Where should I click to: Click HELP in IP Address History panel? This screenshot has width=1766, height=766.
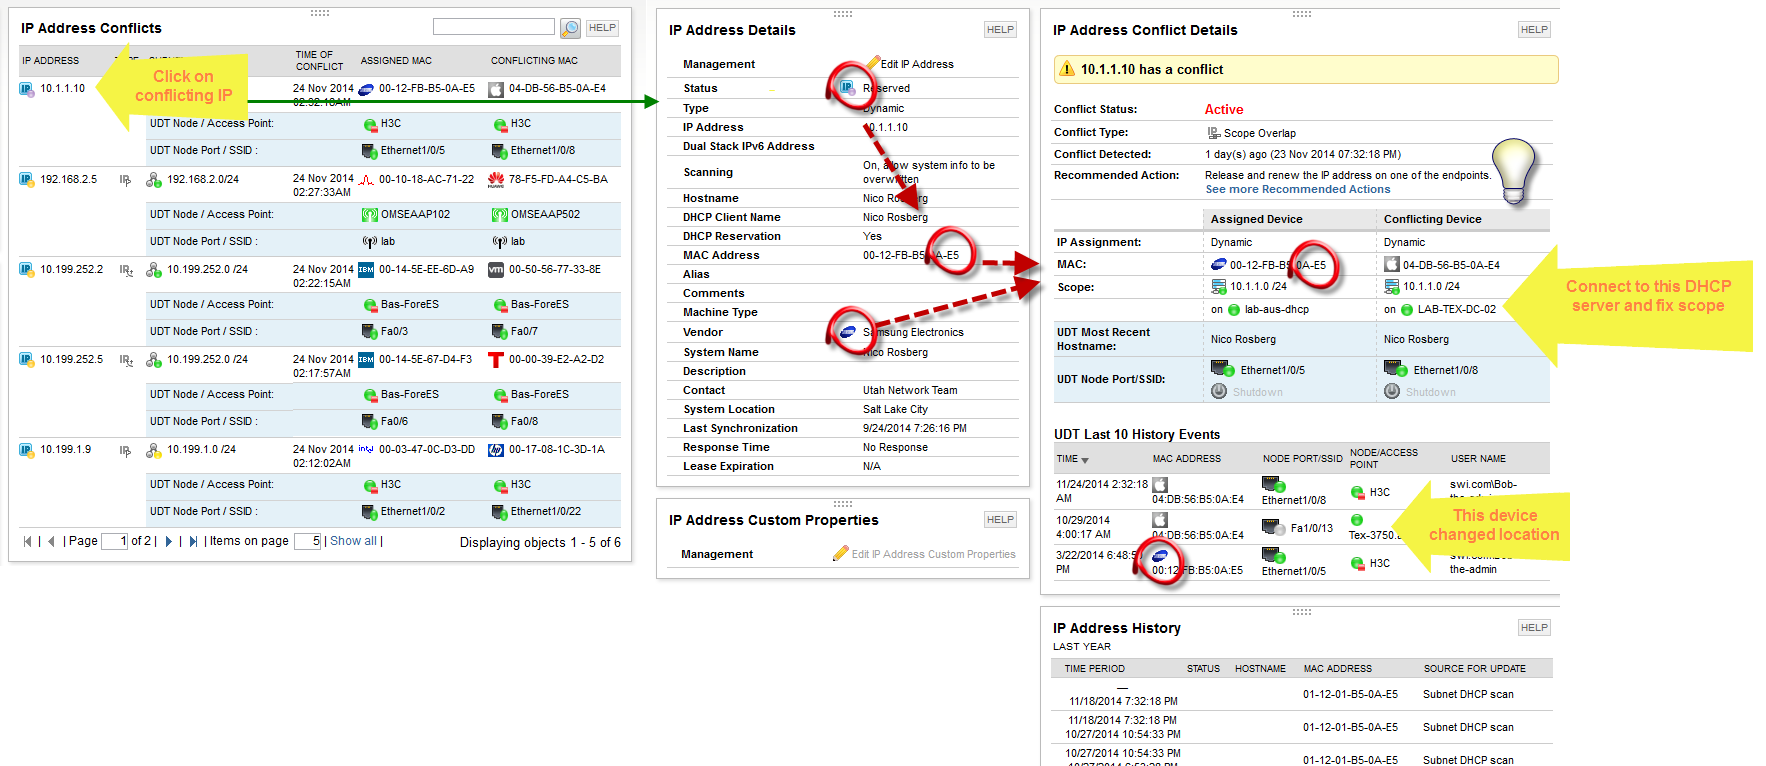[x=1534, y=628]
